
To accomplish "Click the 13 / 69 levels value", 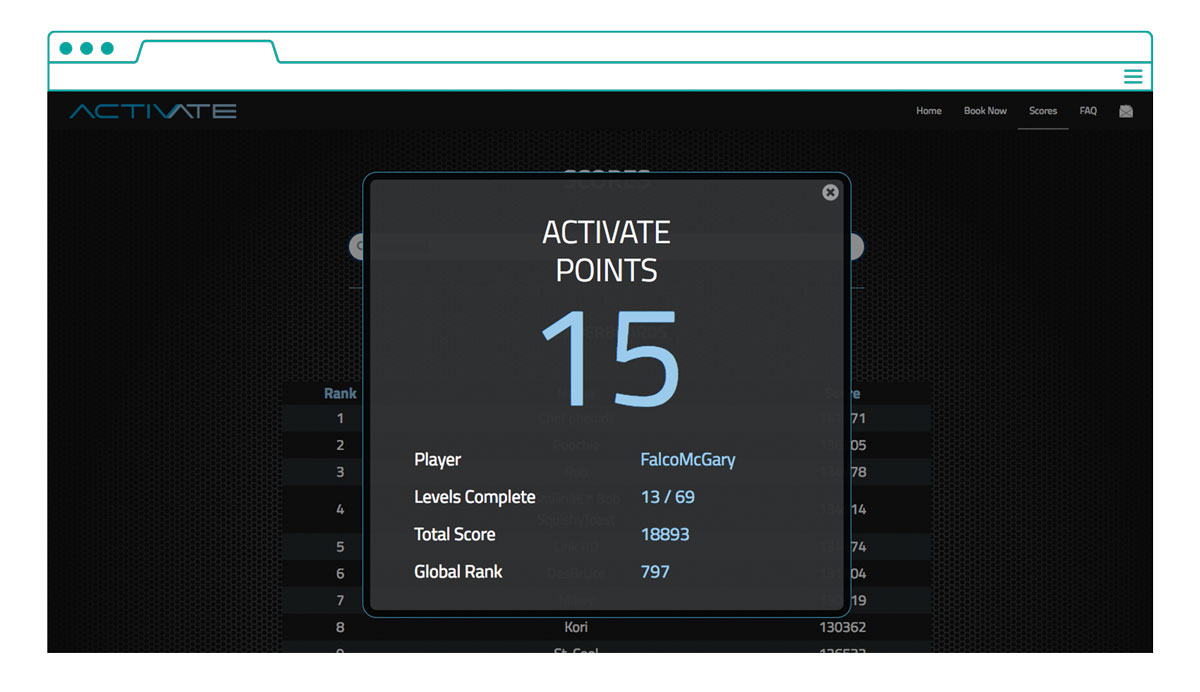I will (667, 497).
